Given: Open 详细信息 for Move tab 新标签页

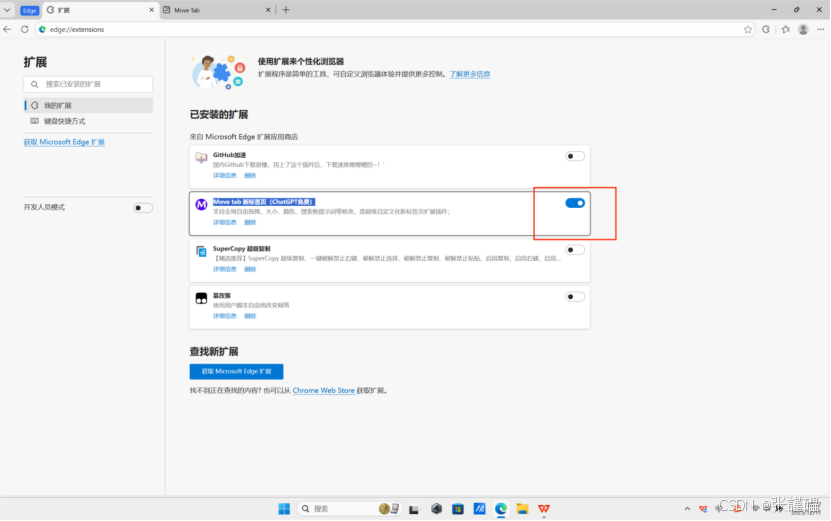Looking at the screenshot, I should click(225, 223).
